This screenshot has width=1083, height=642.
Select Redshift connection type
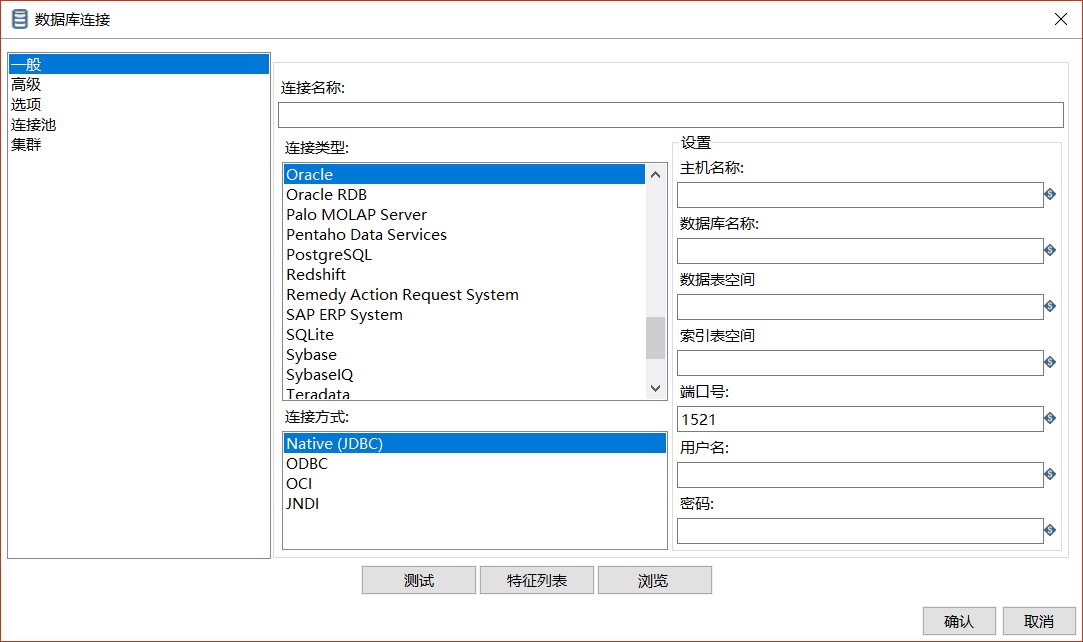click(464, 275)
